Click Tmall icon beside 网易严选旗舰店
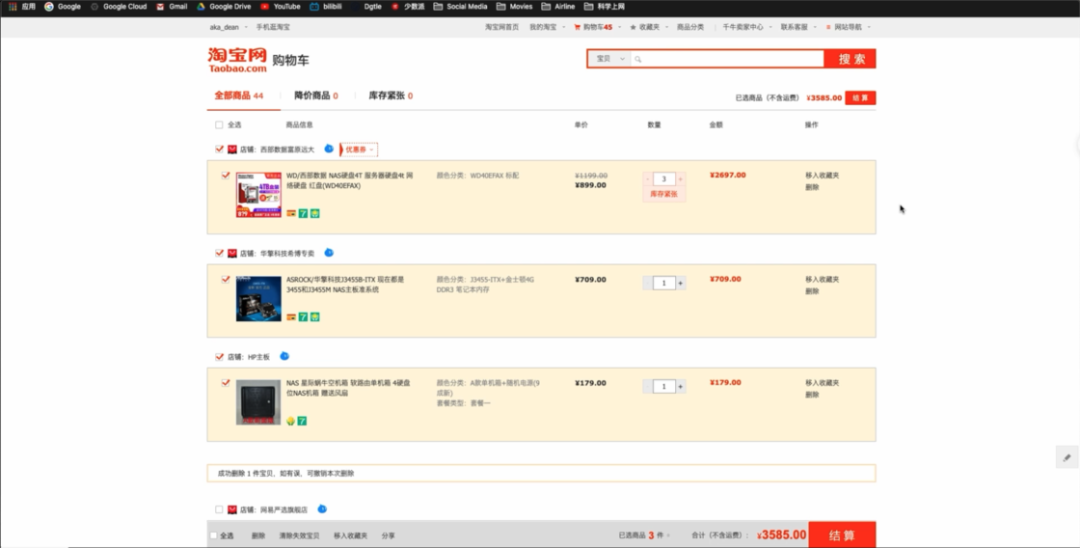This screenshot has height=548, width=1080. (x=232, y=509)
